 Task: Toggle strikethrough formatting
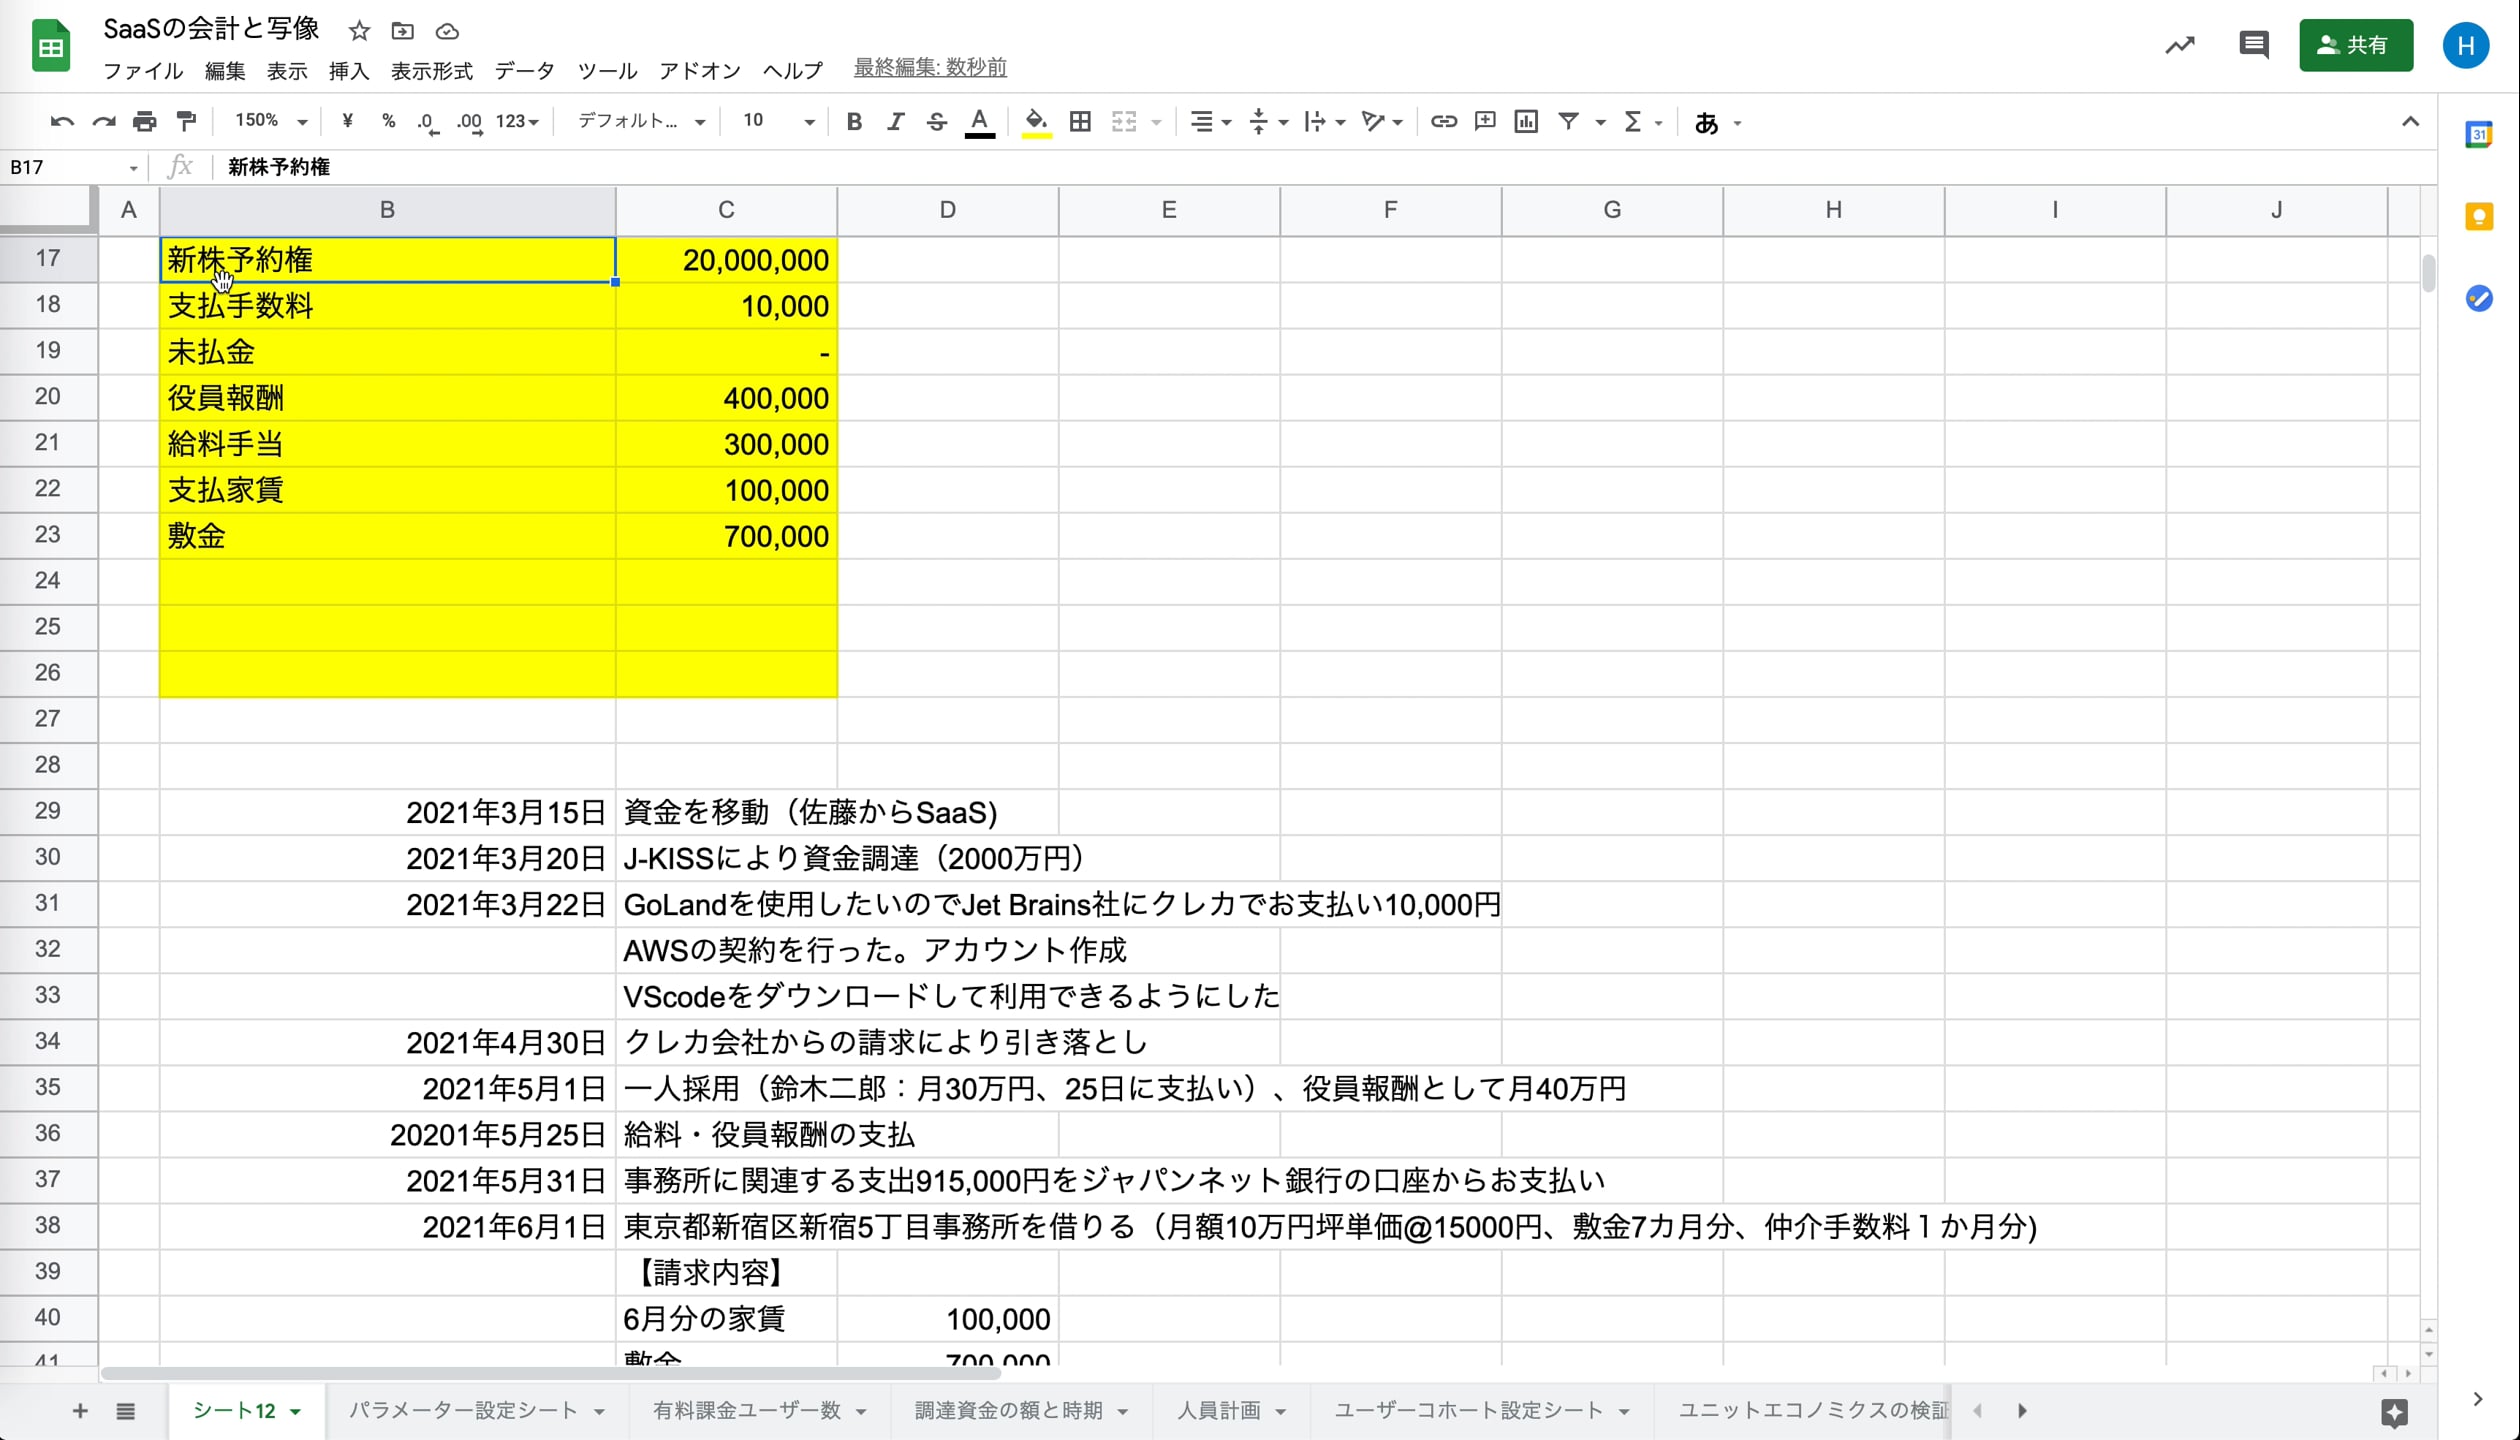coord(936,122)
